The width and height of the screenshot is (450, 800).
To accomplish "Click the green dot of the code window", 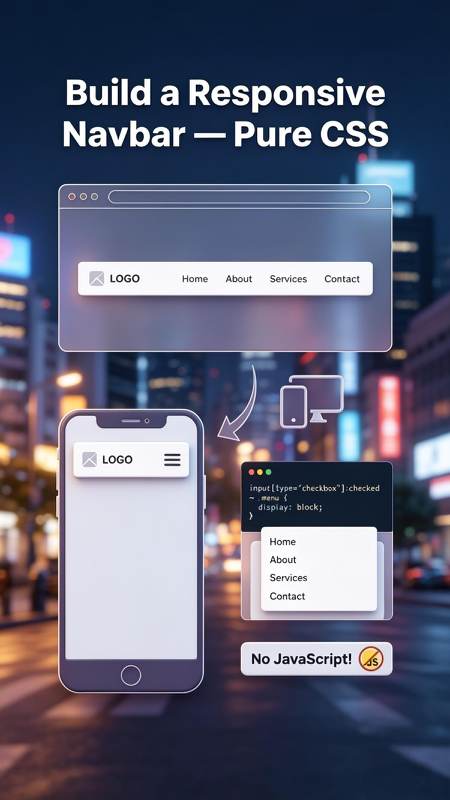I will point(268,472).
